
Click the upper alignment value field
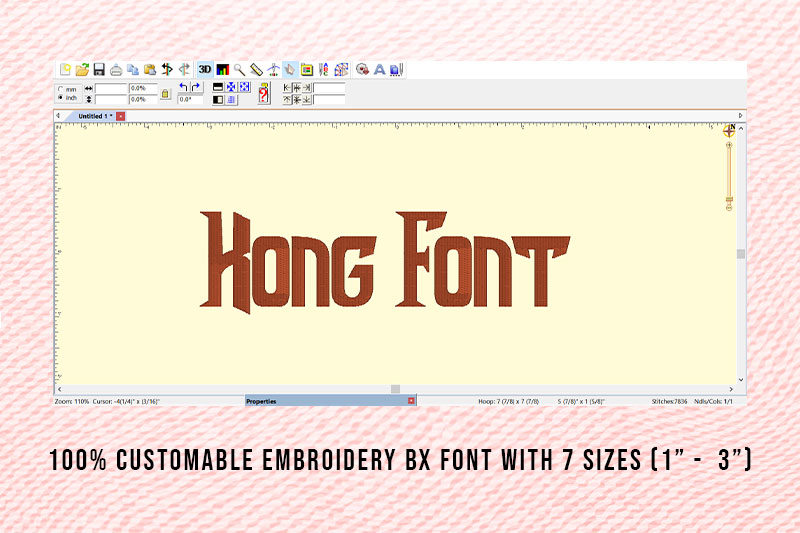point(329,88)
